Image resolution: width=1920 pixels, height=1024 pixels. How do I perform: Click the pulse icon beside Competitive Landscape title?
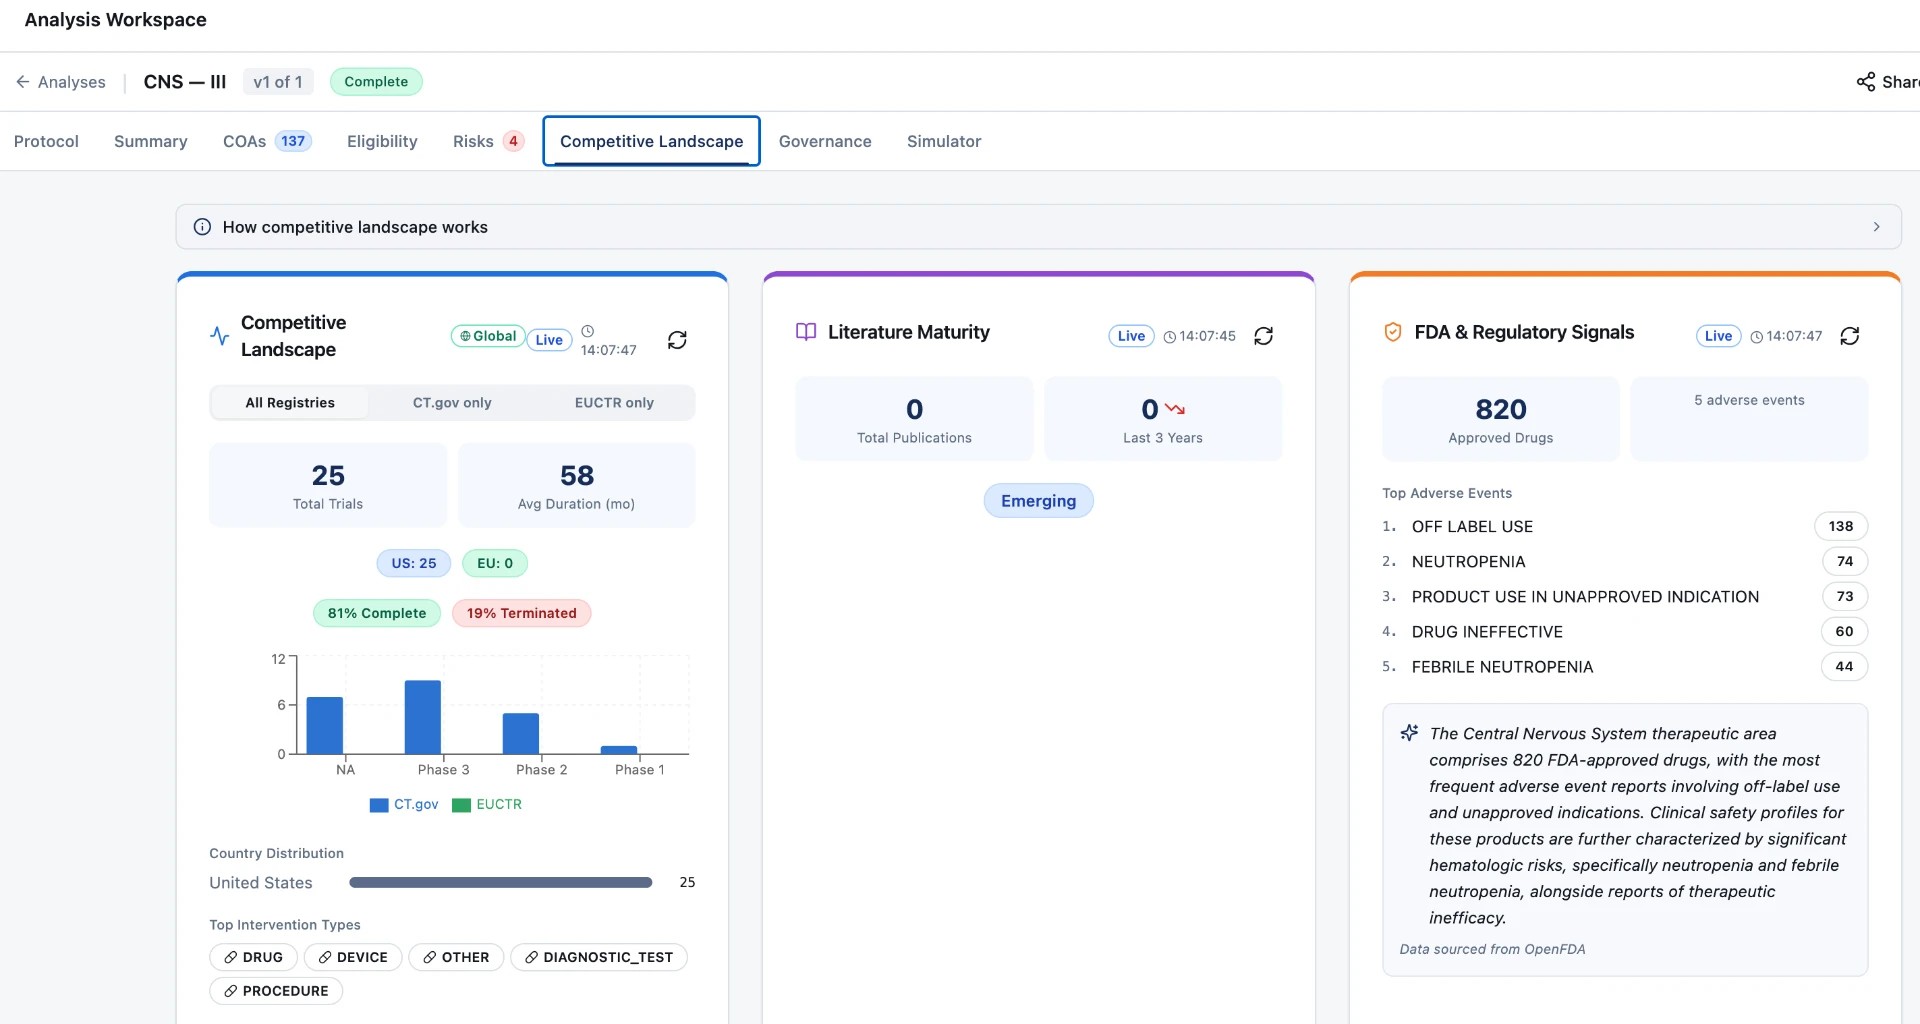pos(219,336)
